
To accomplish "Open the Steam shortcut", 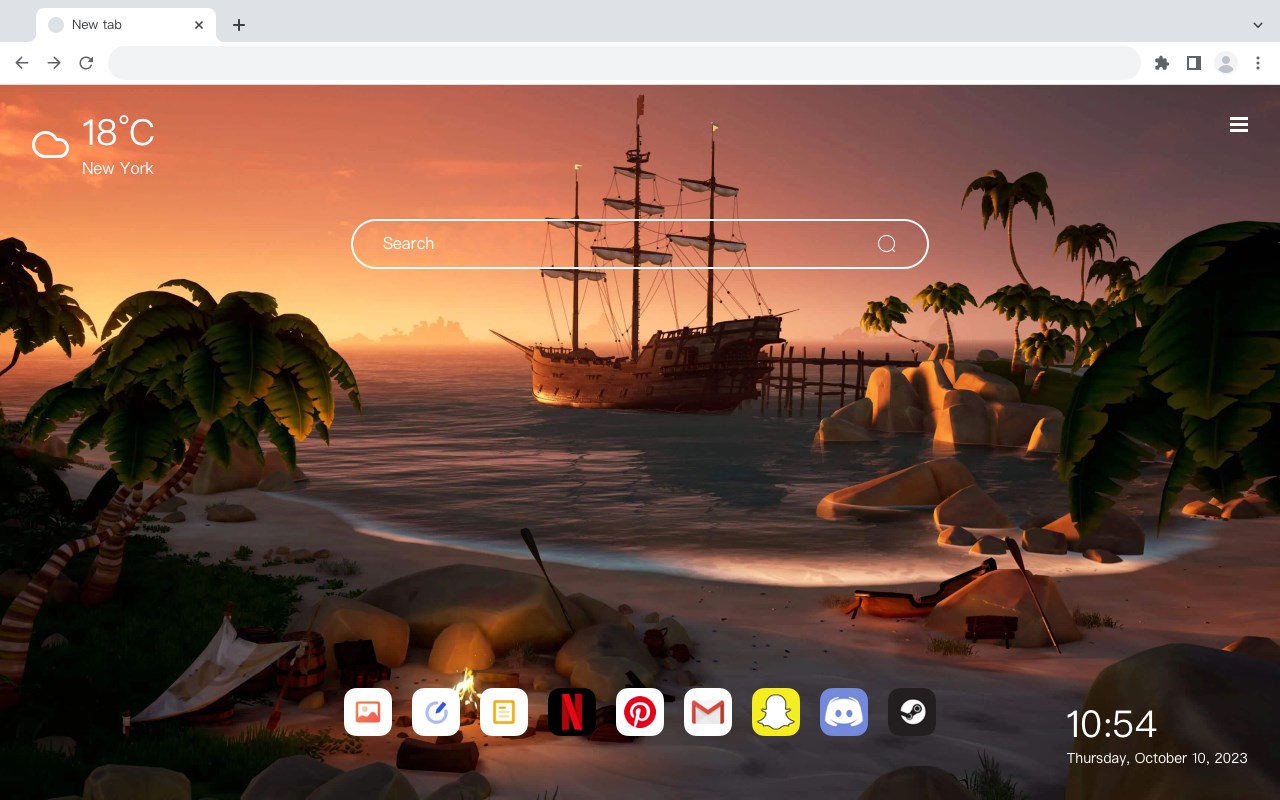I will (912, 712).
